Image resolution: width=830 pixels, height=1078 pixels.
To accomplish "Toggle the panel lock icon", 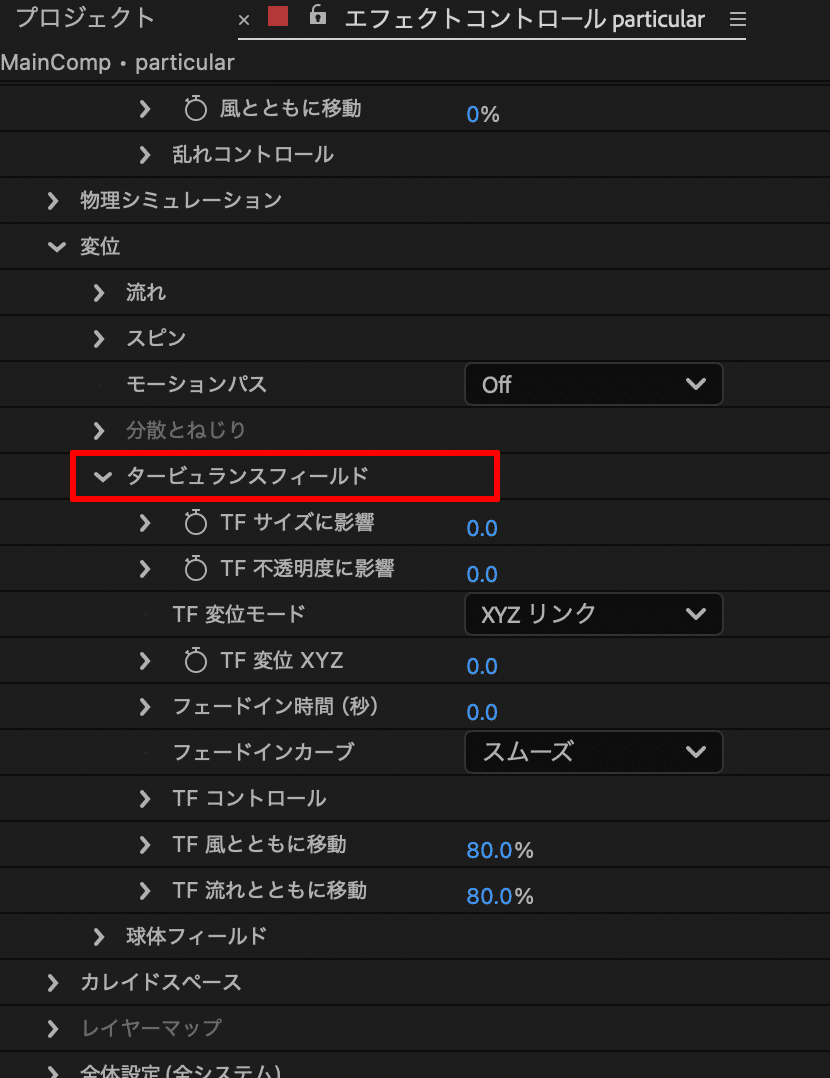I will (316, 18).
